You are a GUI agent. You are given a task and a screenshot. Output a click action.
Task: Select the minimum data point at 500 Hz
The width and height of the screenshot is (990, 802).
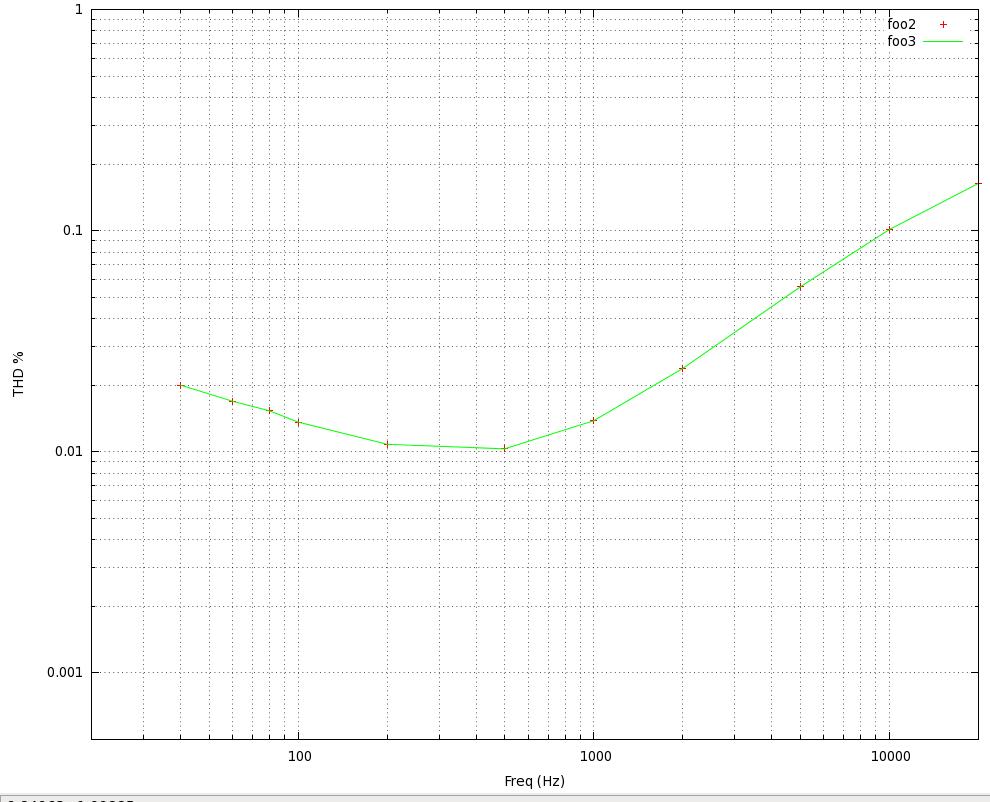tap(504, 449)
